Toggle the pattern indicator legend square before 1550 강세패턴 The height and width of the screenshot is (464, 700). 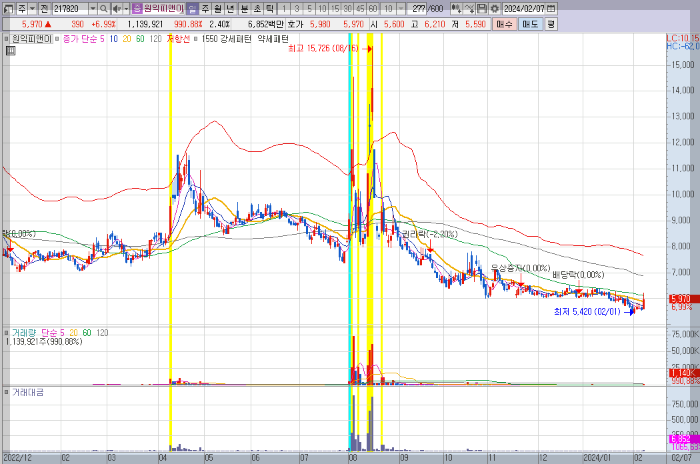(196, 39)
